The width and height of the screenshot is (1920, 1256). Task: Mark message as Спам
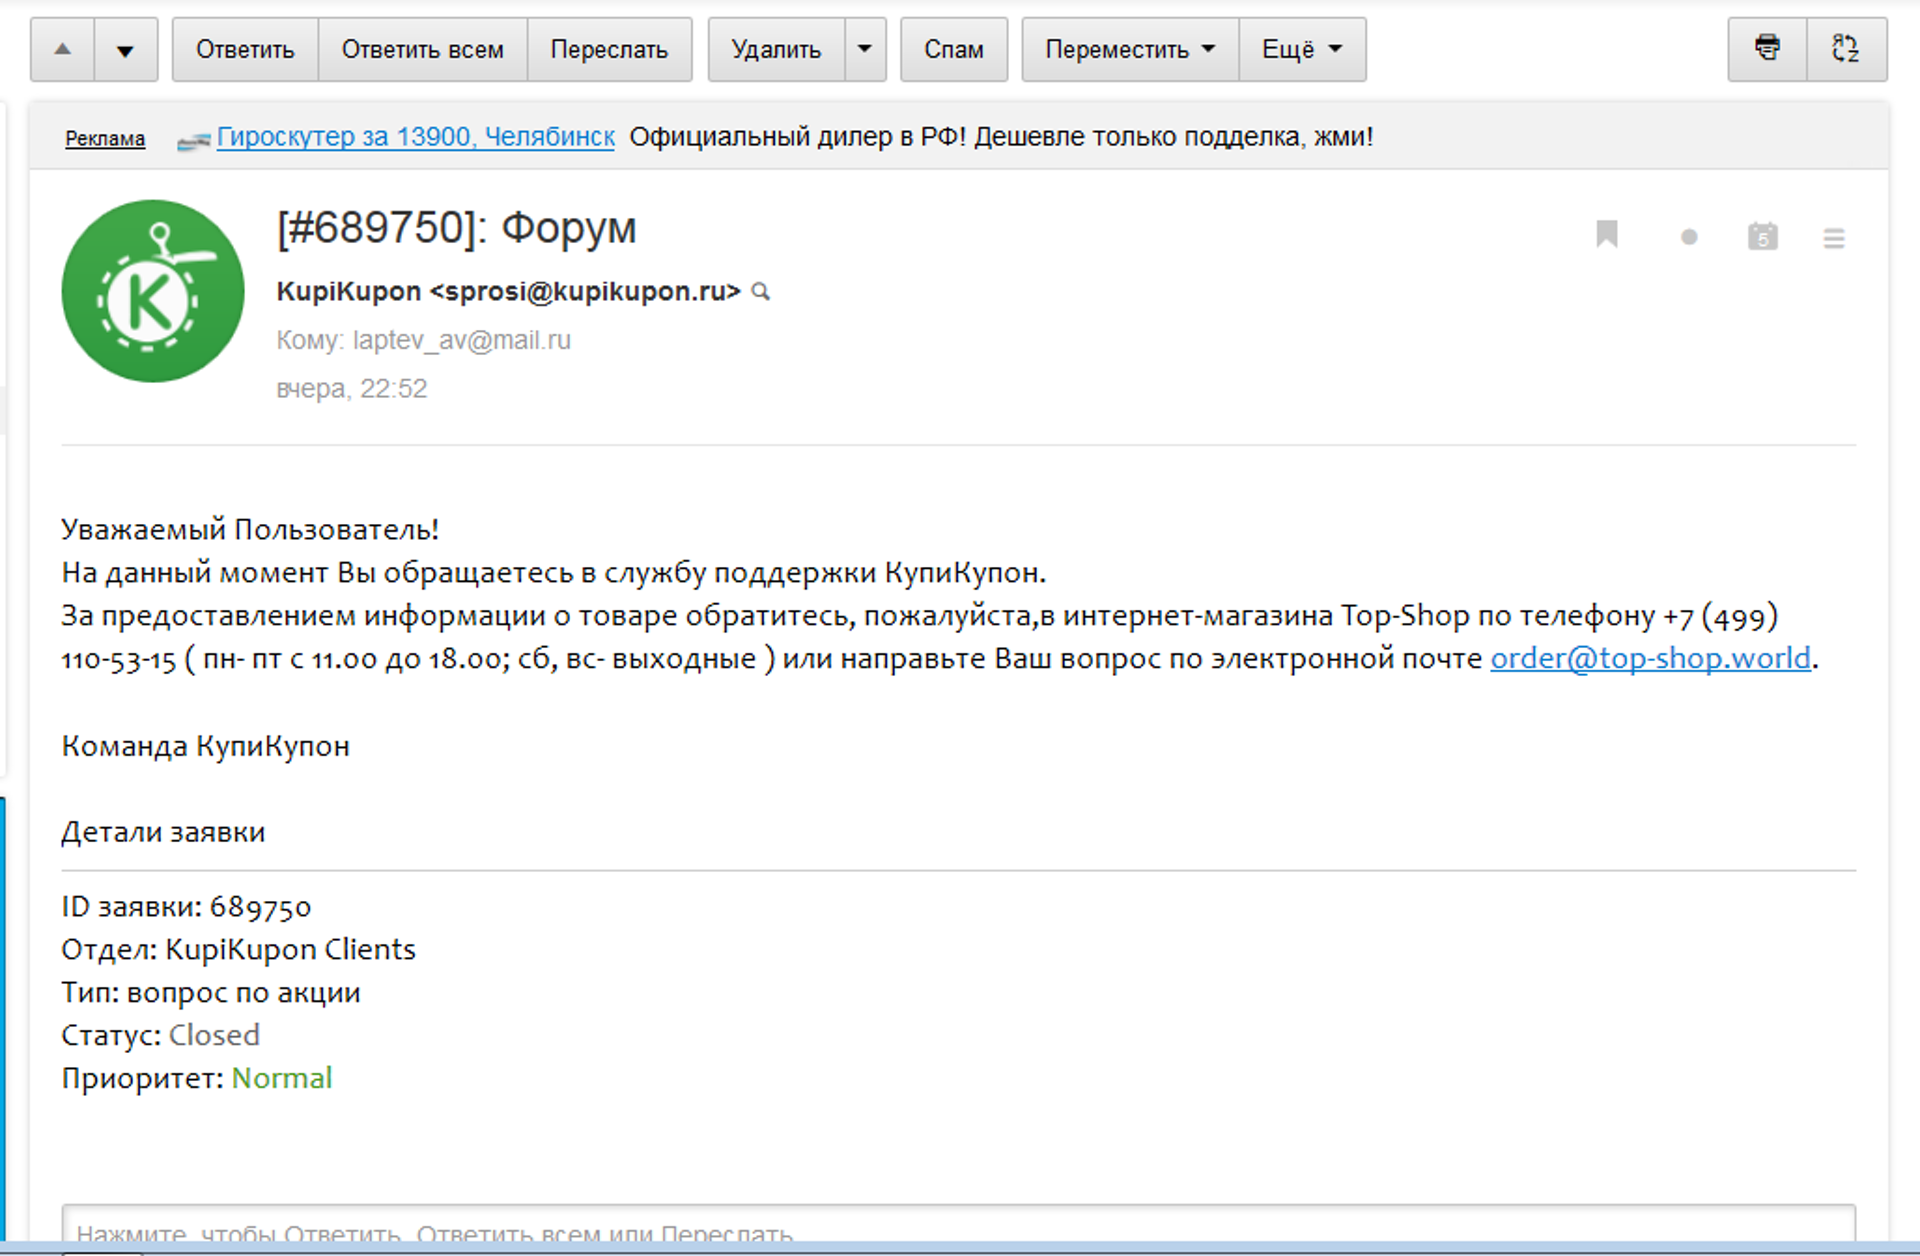pyautogui.click(x=954, y=49)
